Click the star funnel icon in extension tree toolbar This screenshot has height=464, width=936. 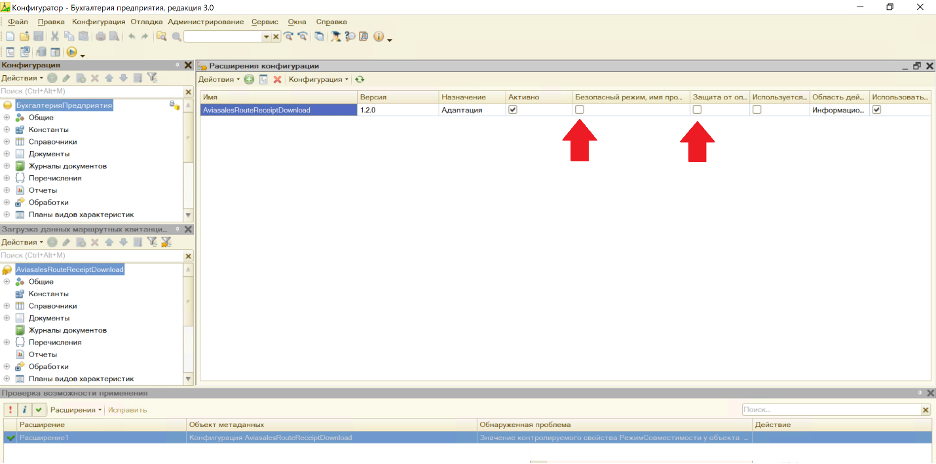click(x=166, y=242)
